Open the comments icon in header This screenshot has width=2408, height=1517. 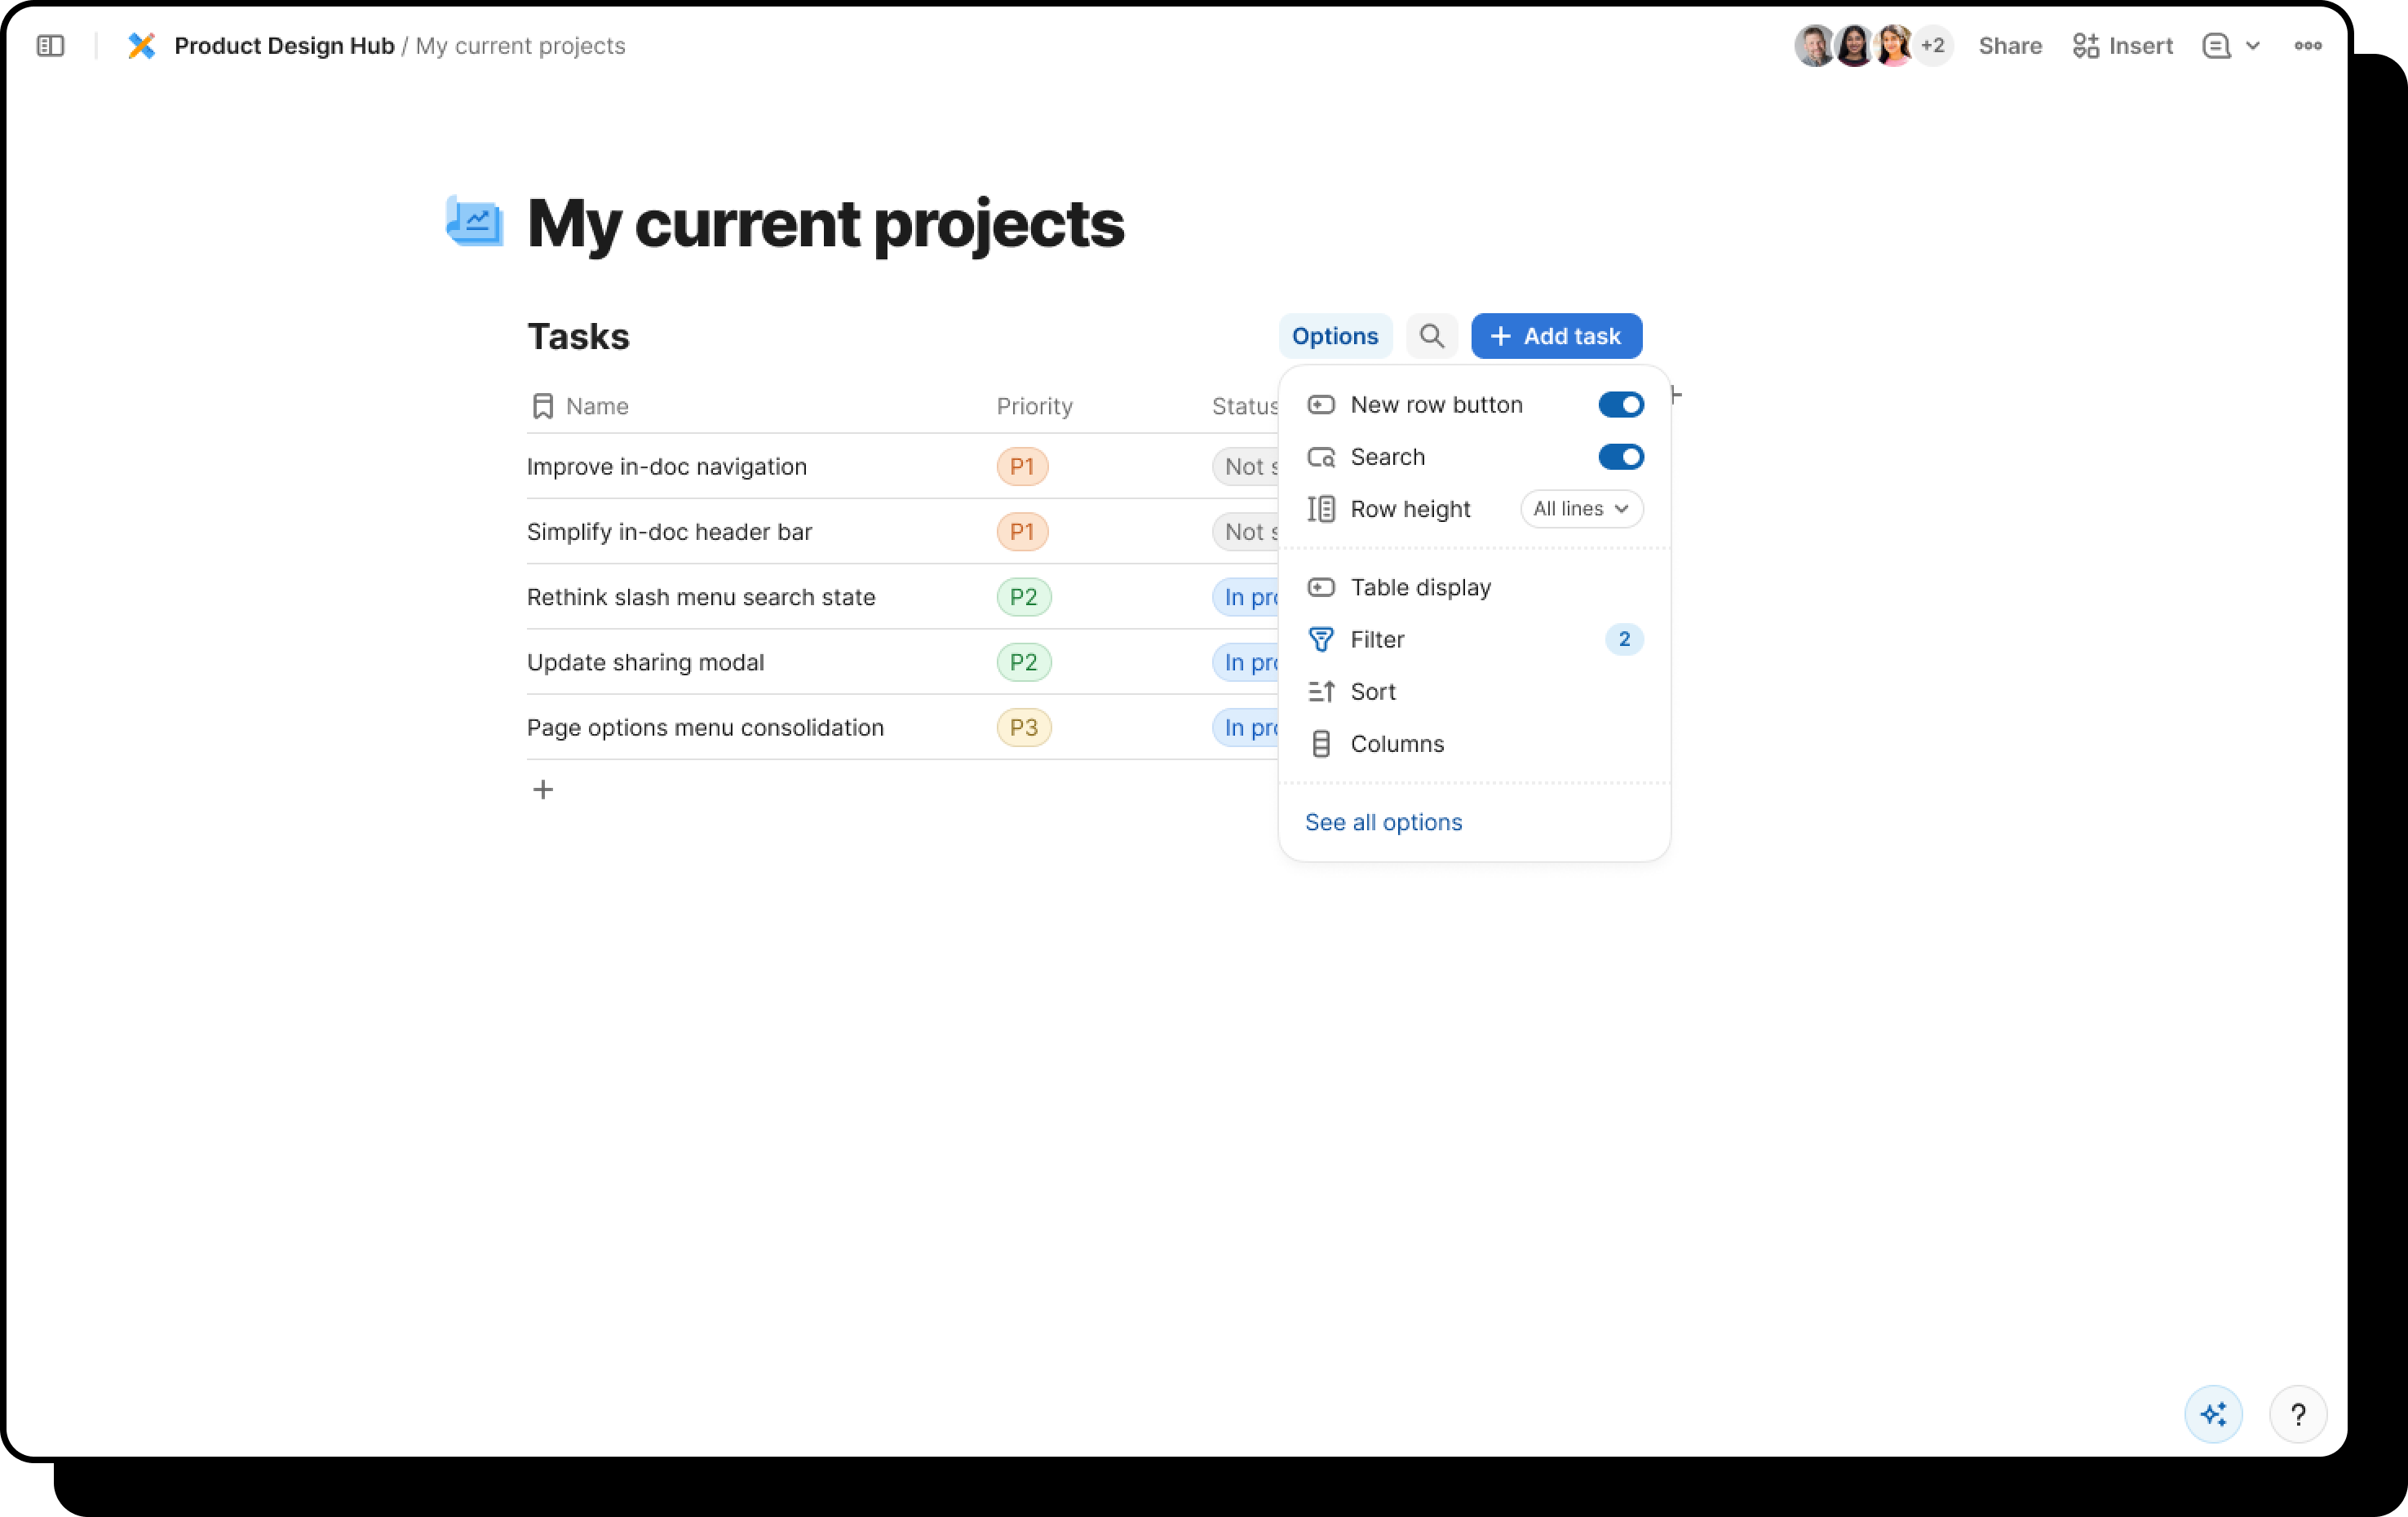(x=2216, y=46)
